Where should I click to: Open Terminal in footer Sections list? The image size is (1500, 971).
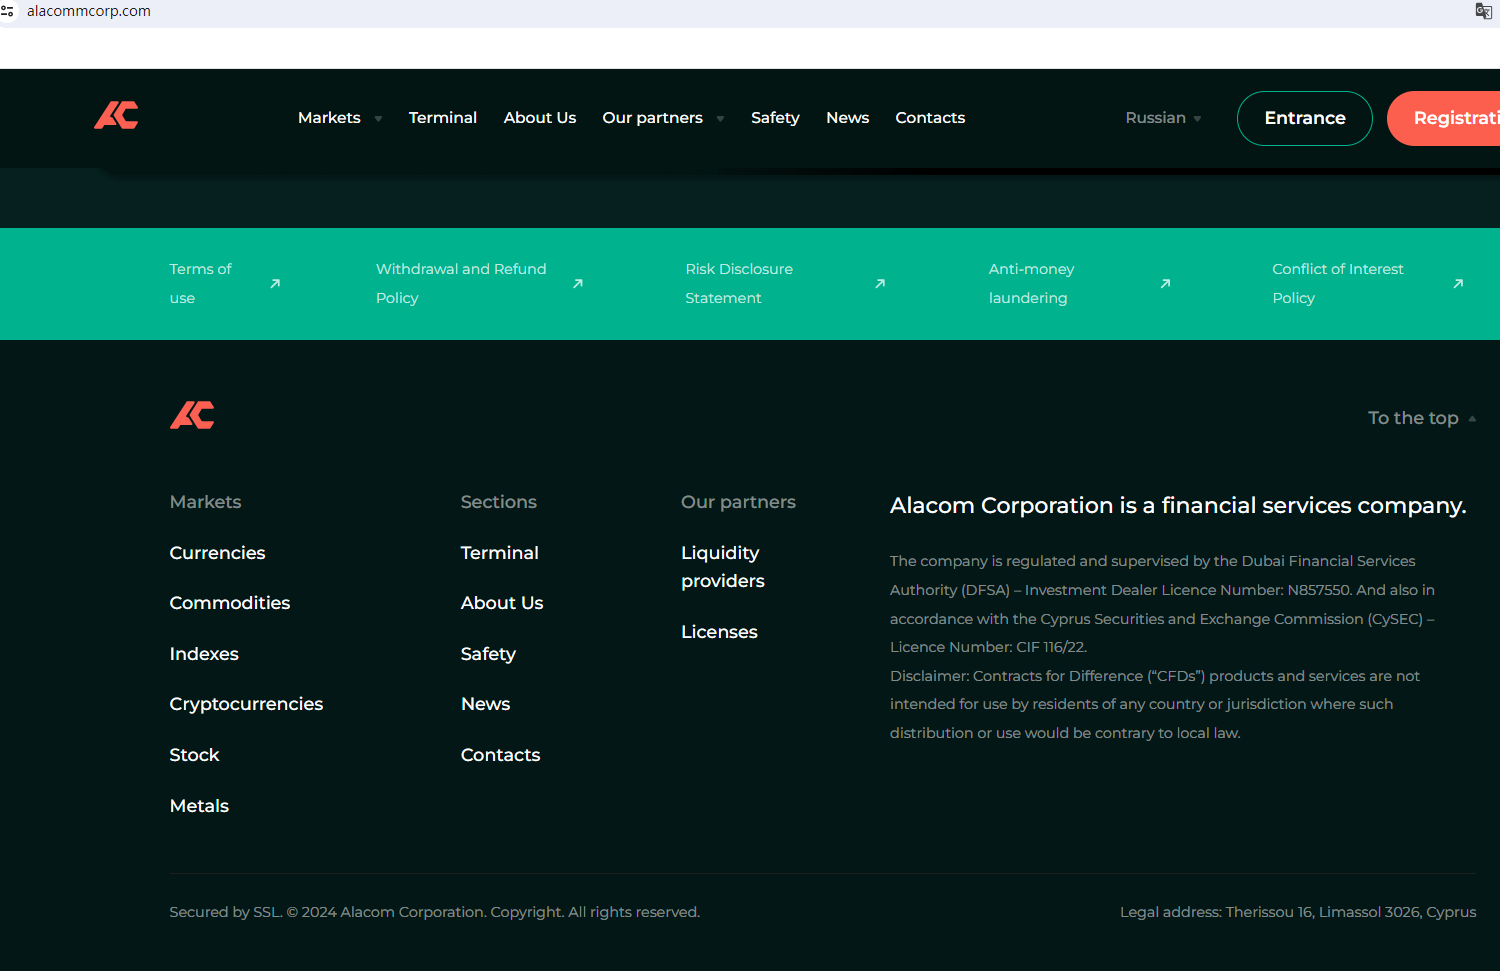[499, 553]
